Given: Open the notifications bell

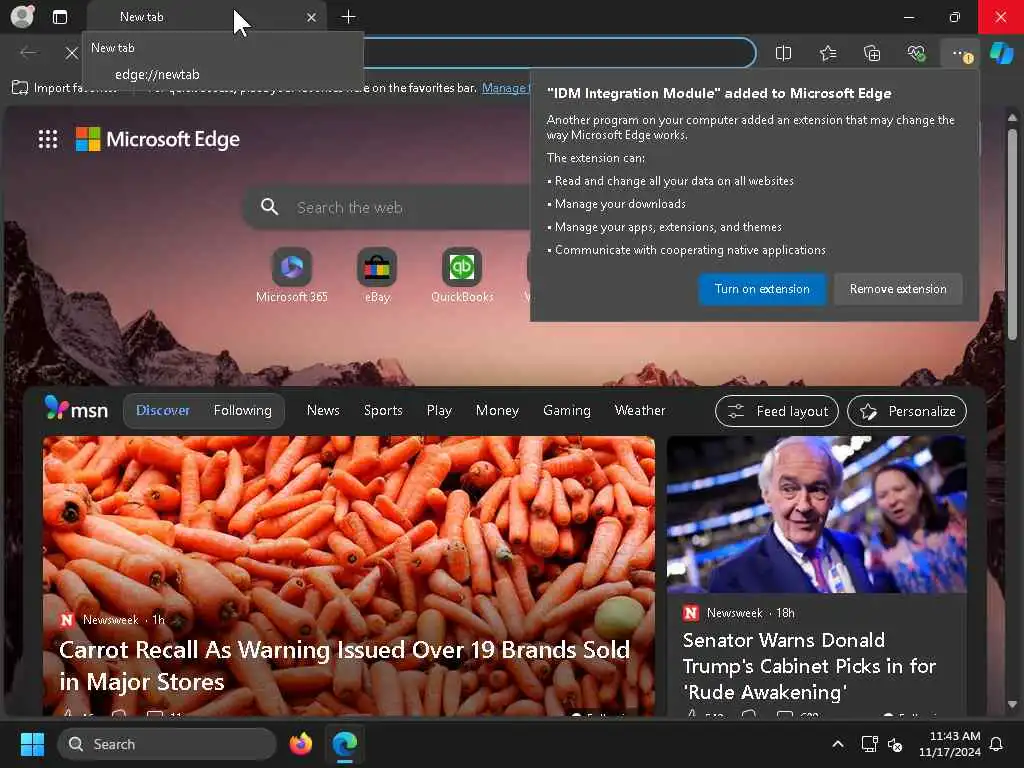Looking at the screenshot, I should 996,744.
